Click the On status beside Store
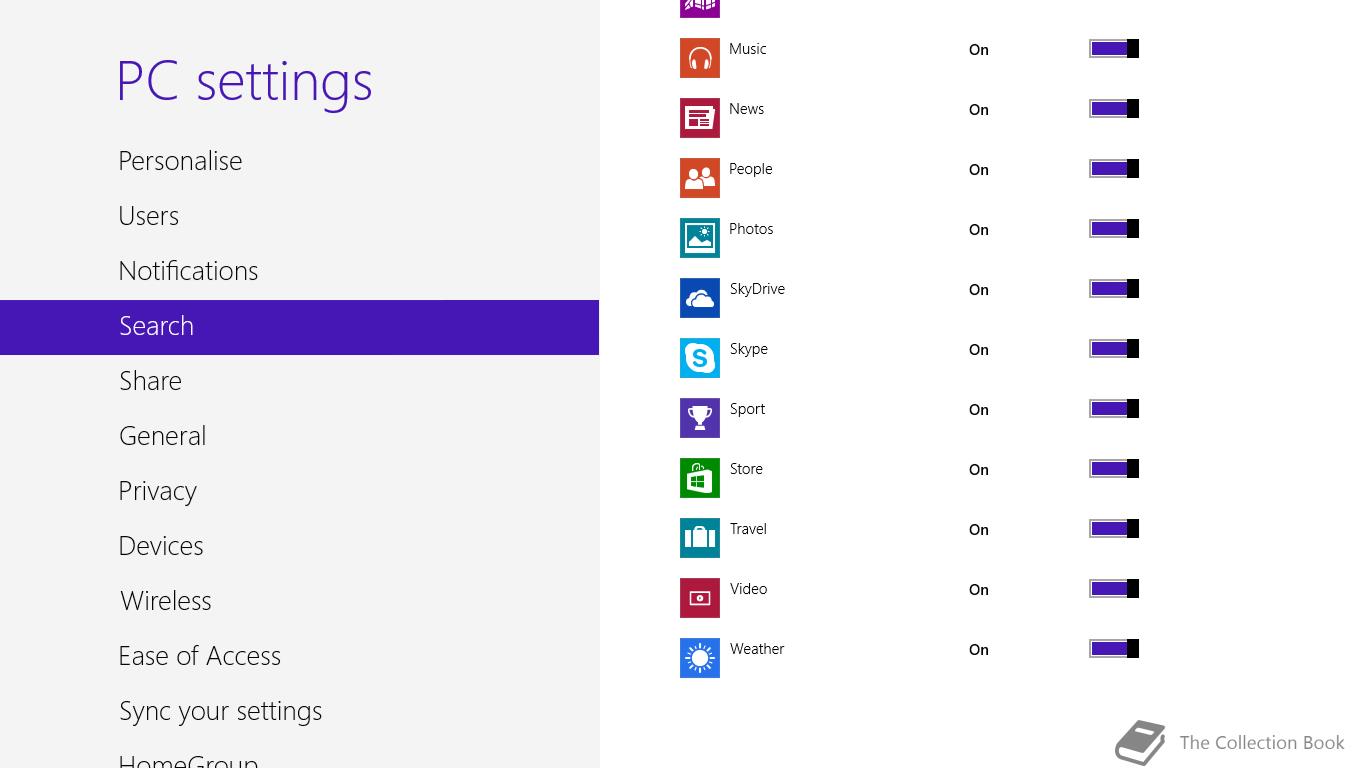 click(x=979, y=470)
